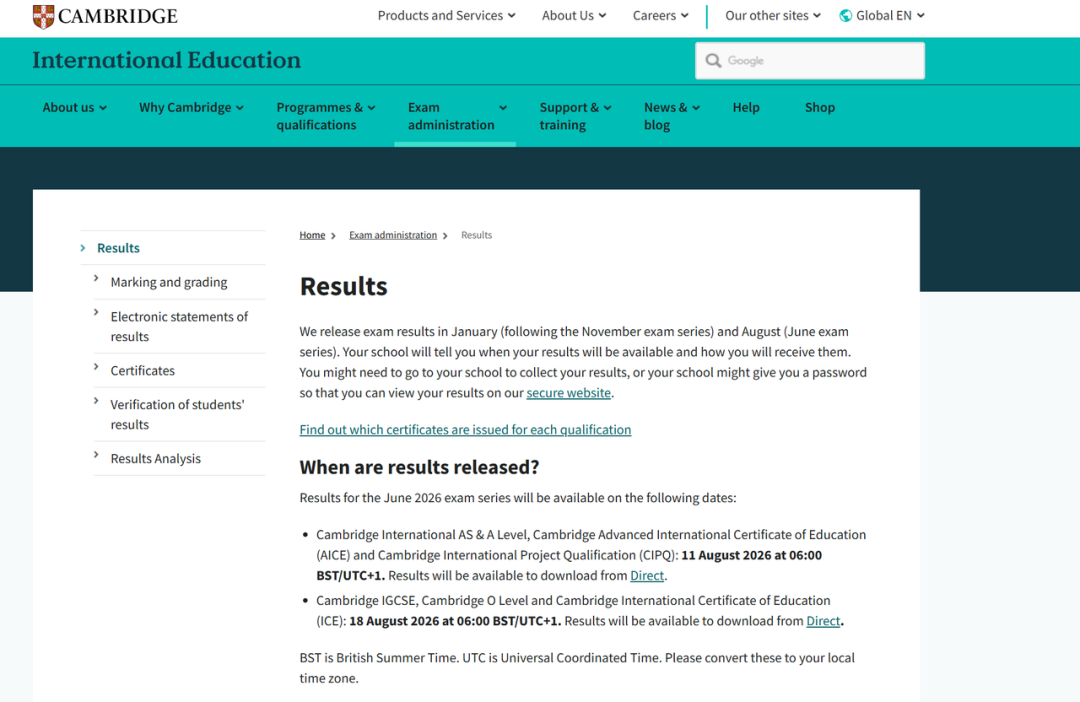Click When are results released? heading
Viewport: 1080px width, 702px height.
click(x=419, y=467)
